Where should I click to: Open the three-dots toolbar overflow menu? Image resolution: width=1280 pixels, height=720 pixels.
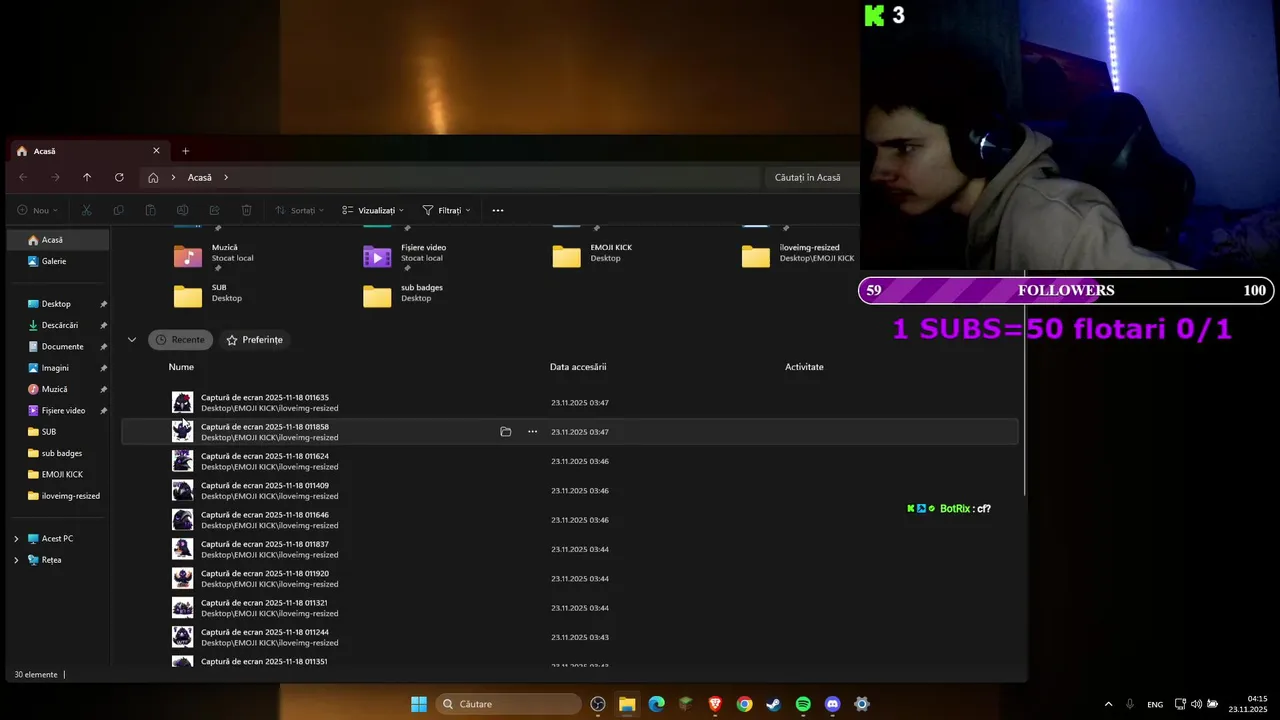[x=498, y=210]
